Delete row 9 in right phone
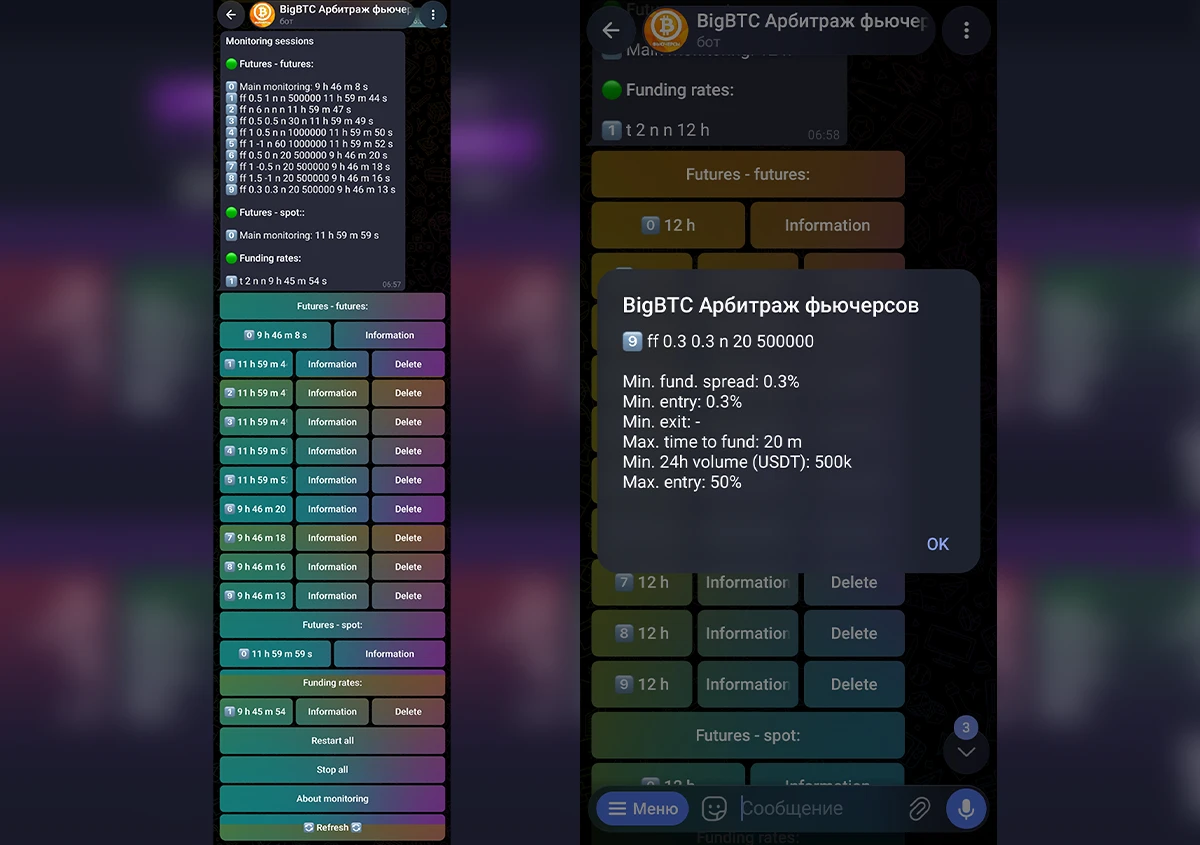 [854, 684]
